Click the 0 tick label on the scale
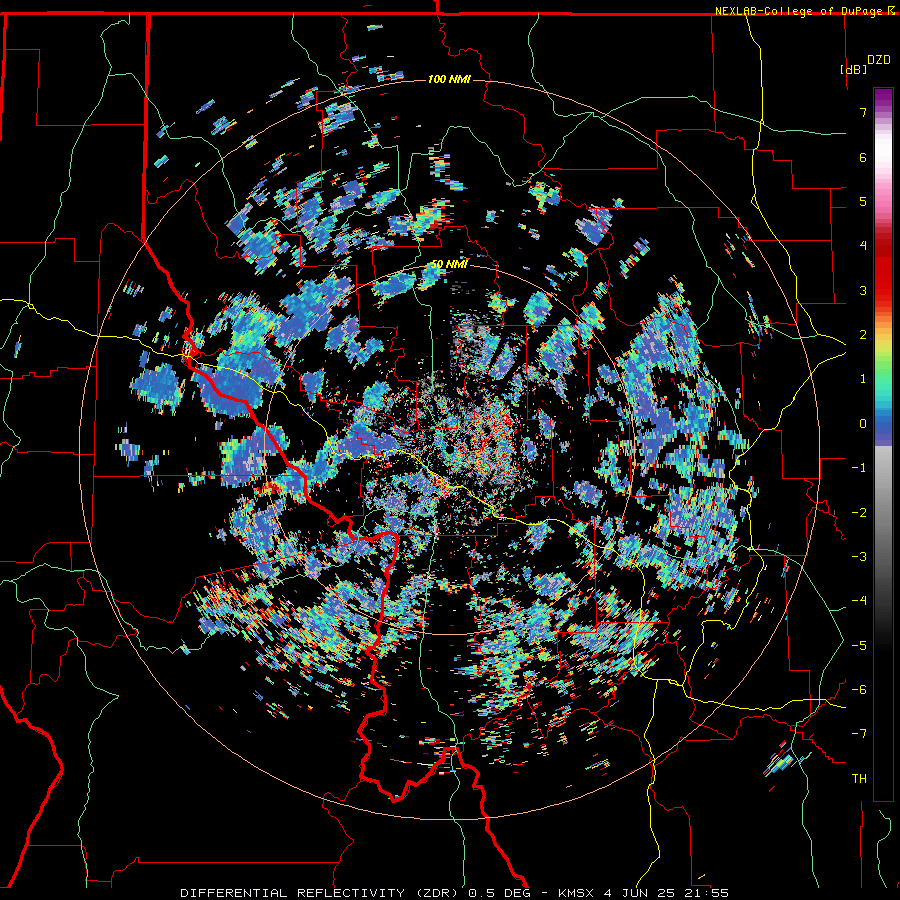Screen dimensions: 900x900 (x=863, y=424)
